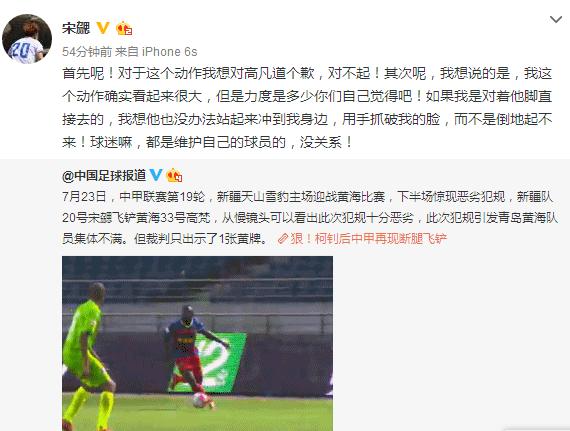Open the 狠!柯钊后中甲再现新腿飞铲 video link
The image size is (570, 431).
click(x=368, y=239)
